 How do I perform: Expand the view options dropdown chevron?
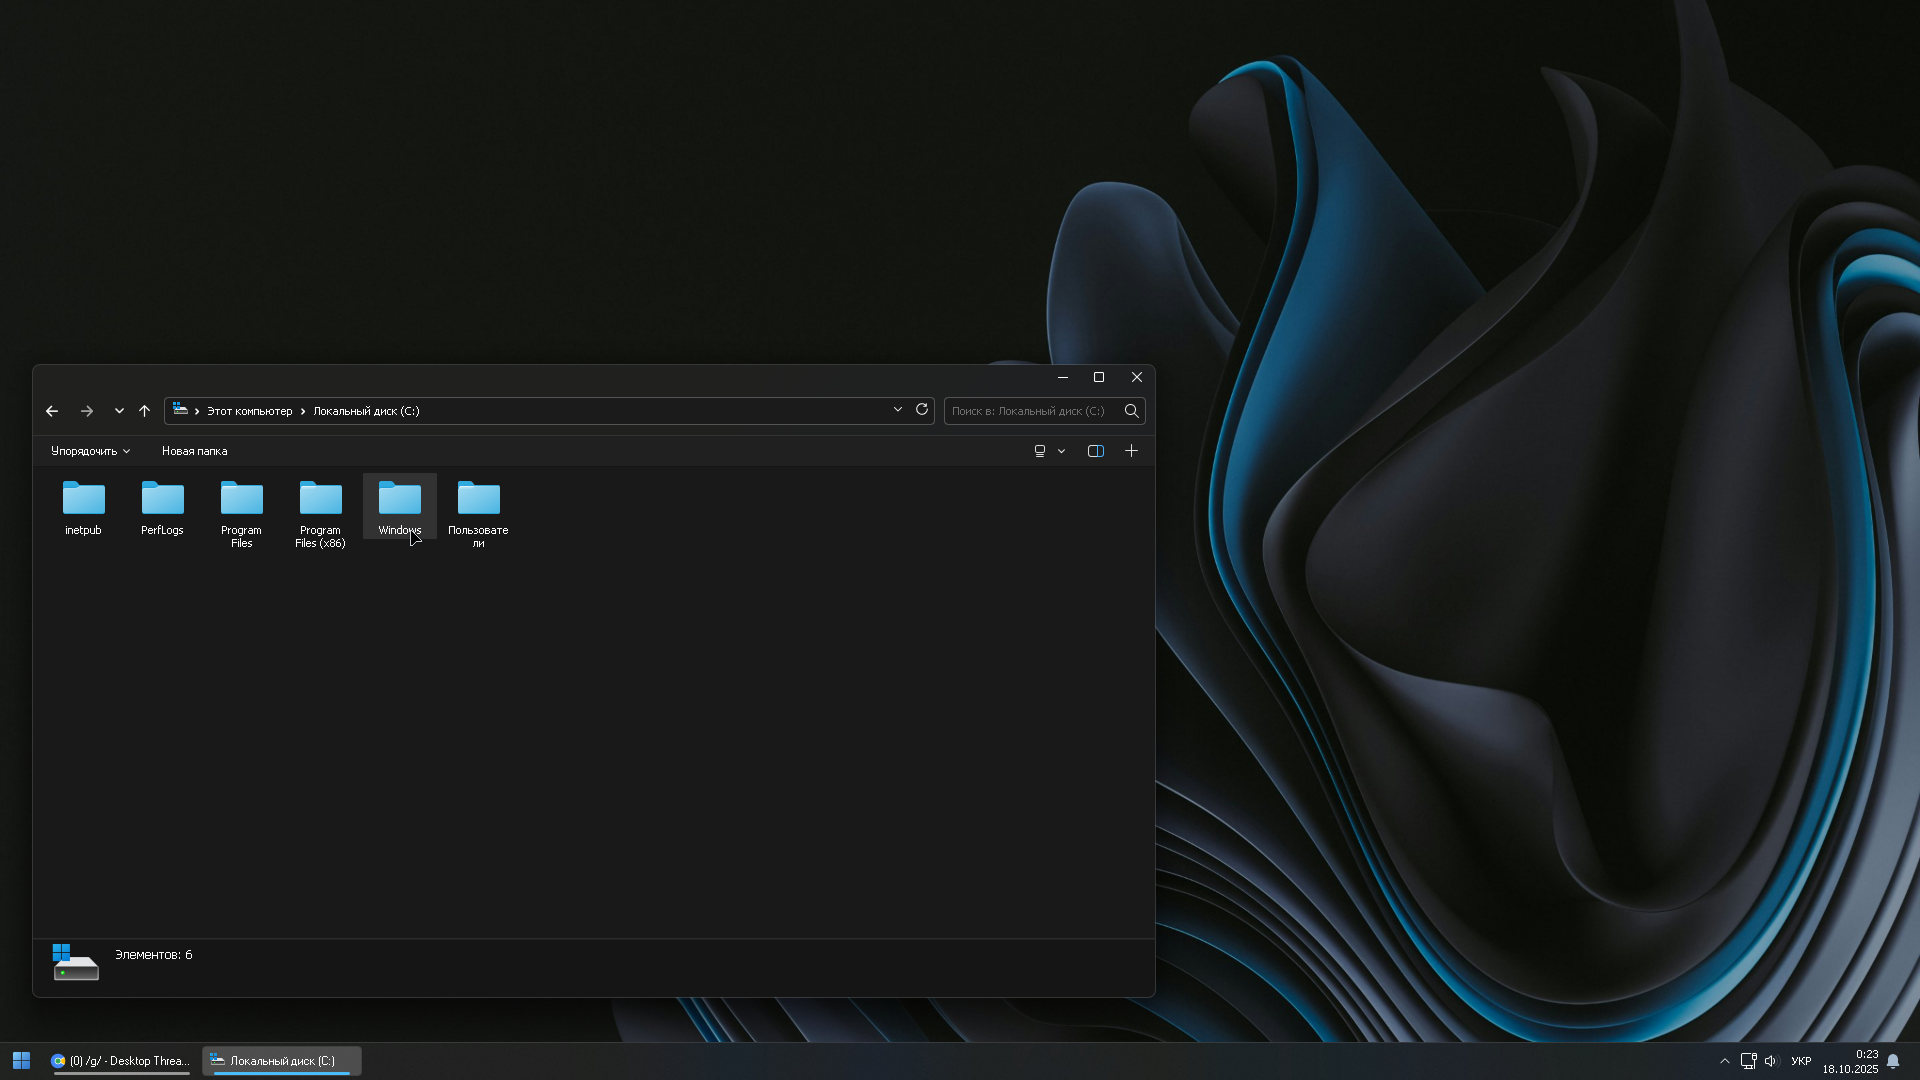[1061, 451]
